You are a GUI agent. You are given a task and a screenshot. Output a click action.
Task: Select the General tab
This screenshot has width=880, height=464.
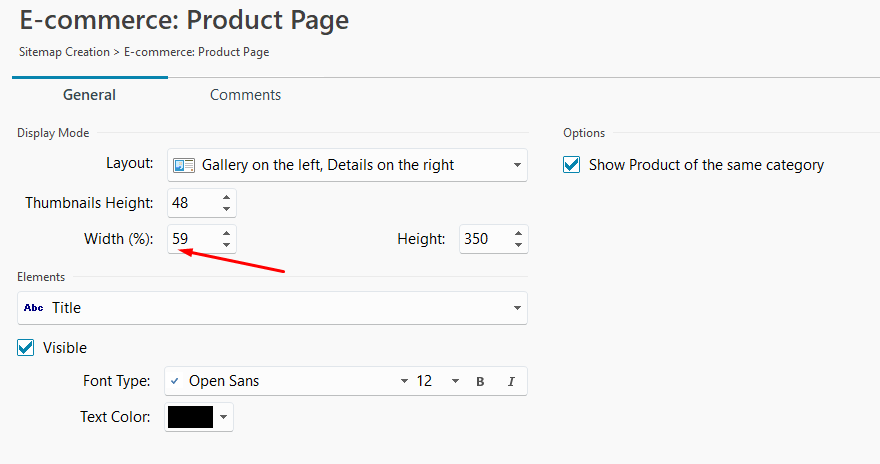(89, 95)
